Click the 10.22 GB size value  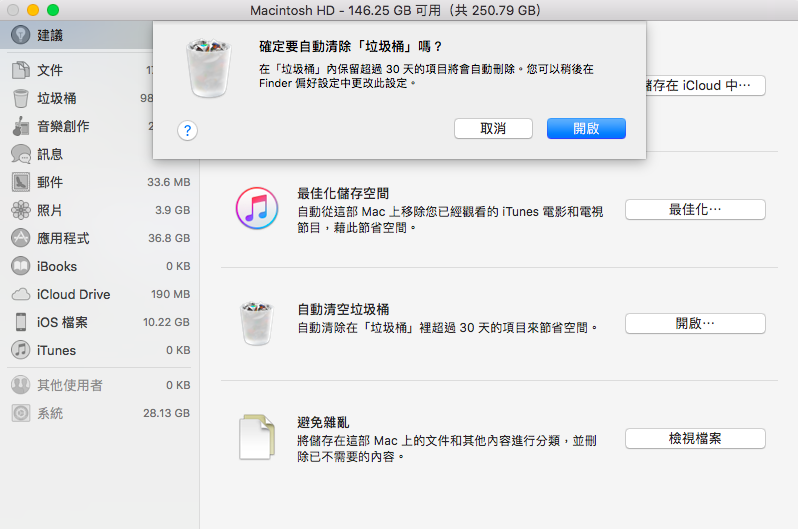pyautogui.click(x=166, y=322)
